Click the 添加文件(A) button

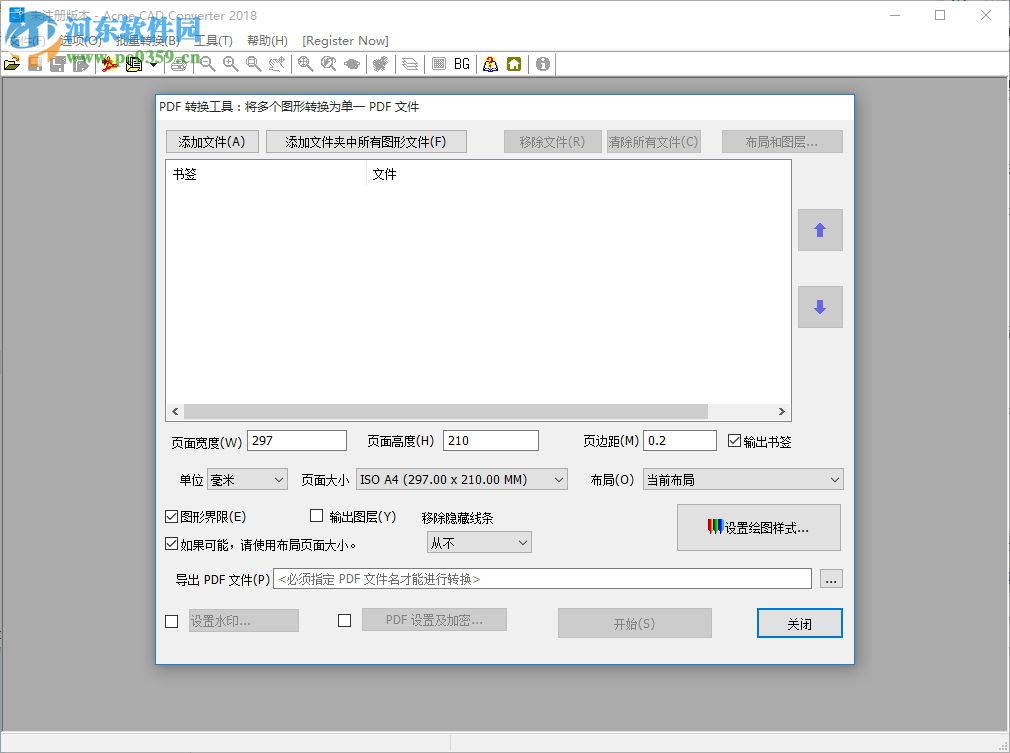click(211, 141)
